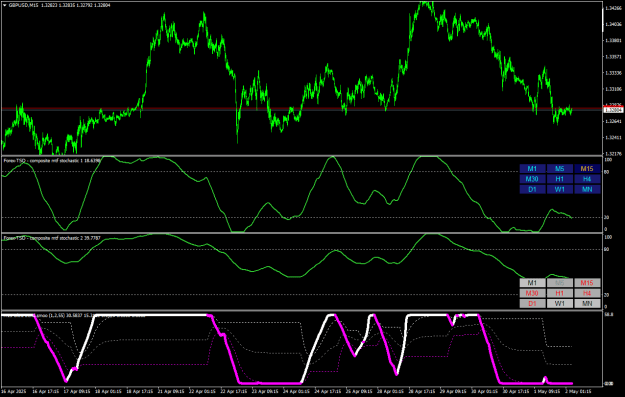Image resolution: width=625 pixels, height=397 pixels.
Task: Toggle red D1 in the gray button grid
Action: (532, 304)
